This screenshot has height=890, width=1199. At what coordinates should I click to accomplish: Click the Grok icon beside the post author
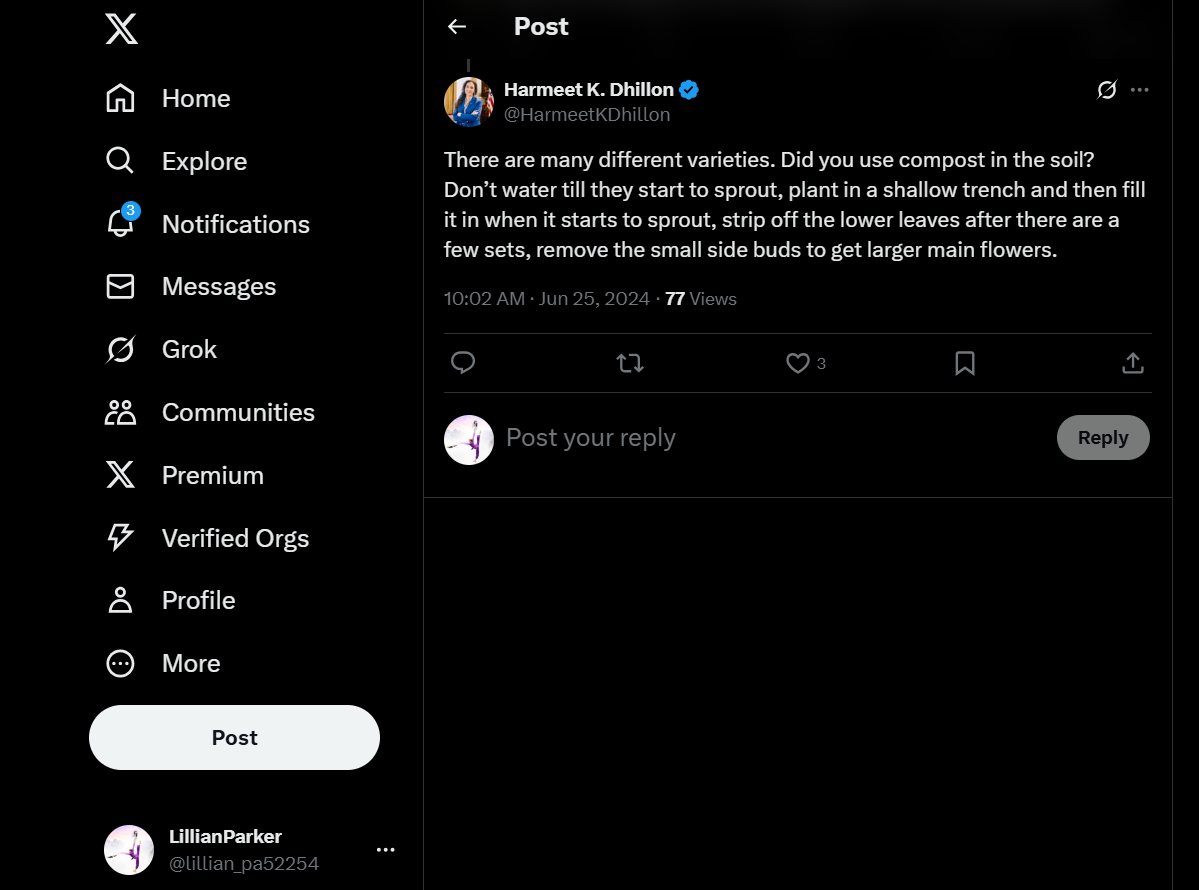(1106, 90)
